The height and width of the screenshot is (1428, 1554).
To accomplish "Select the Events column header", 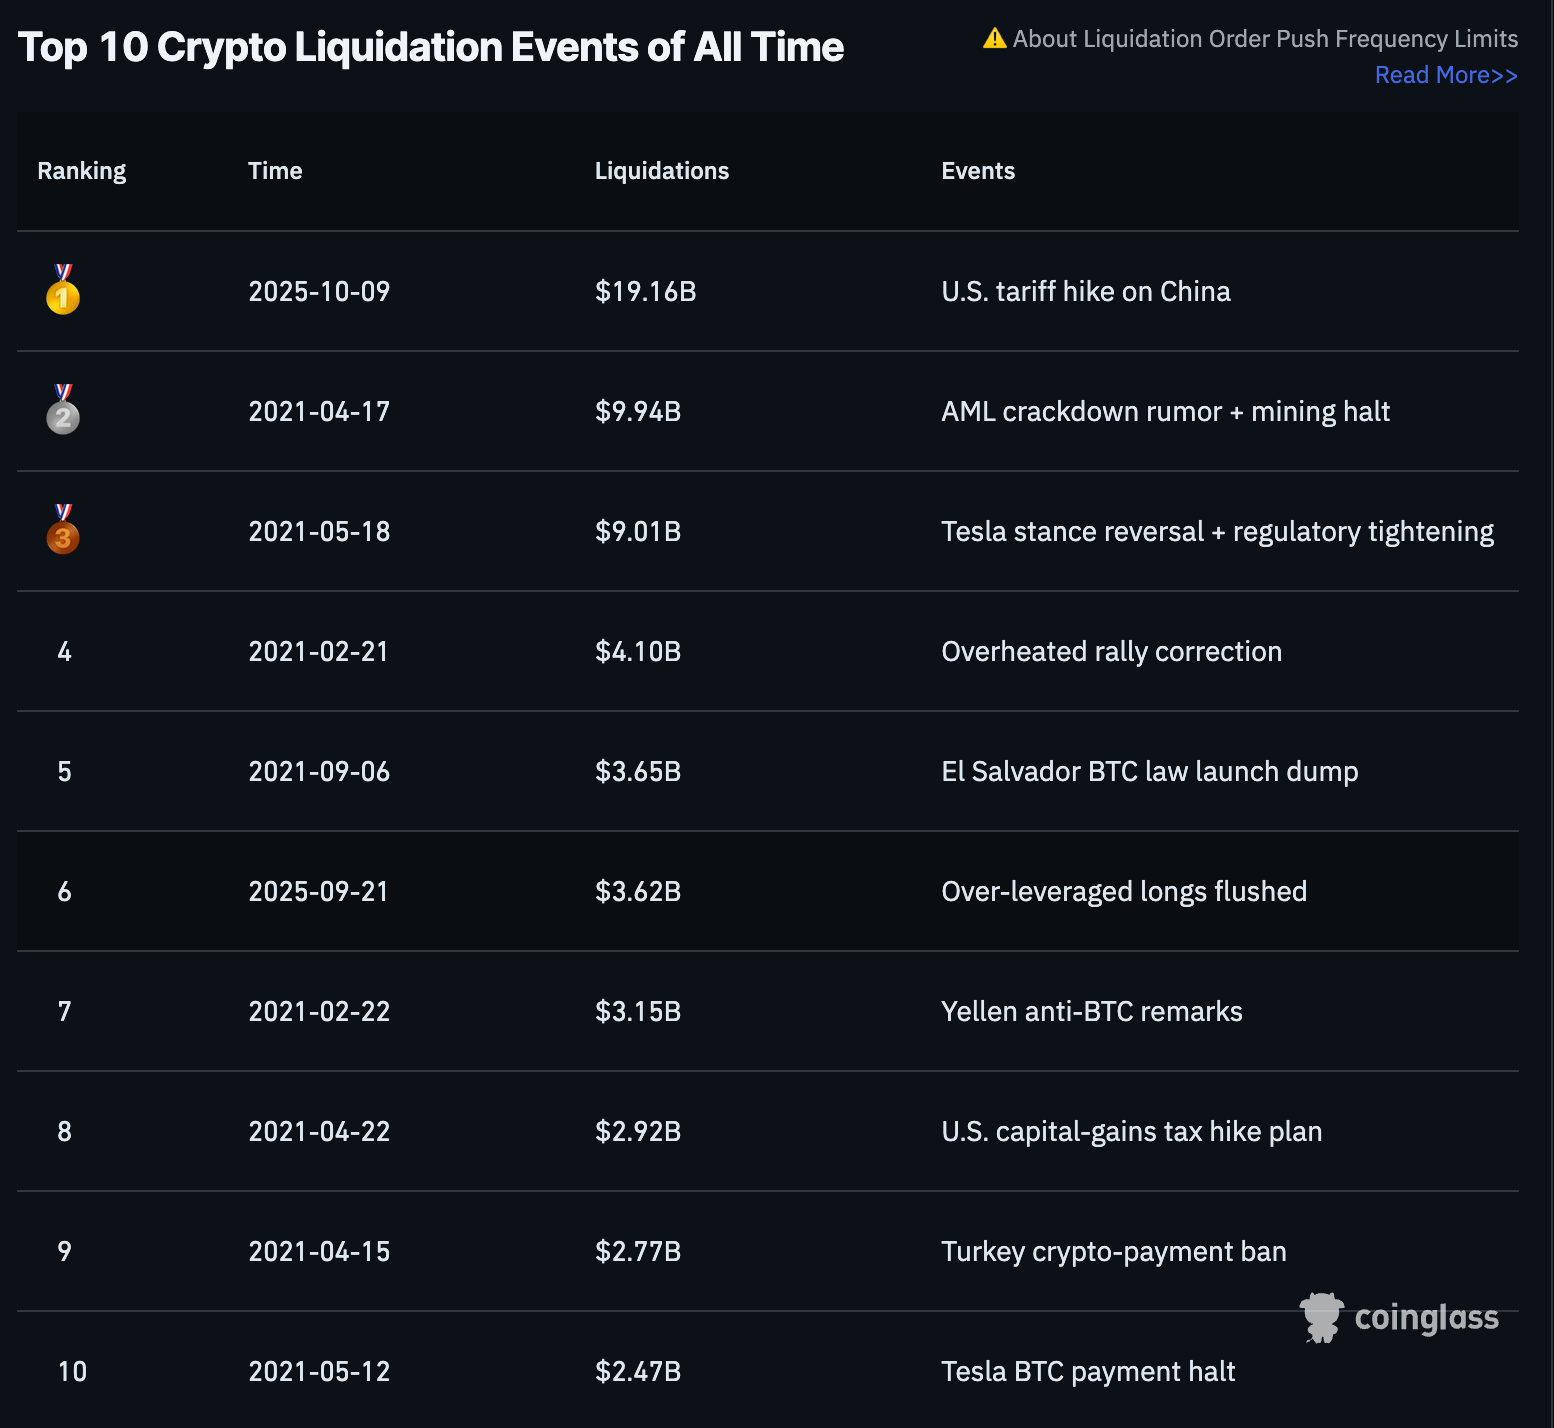I will (978, 171).
